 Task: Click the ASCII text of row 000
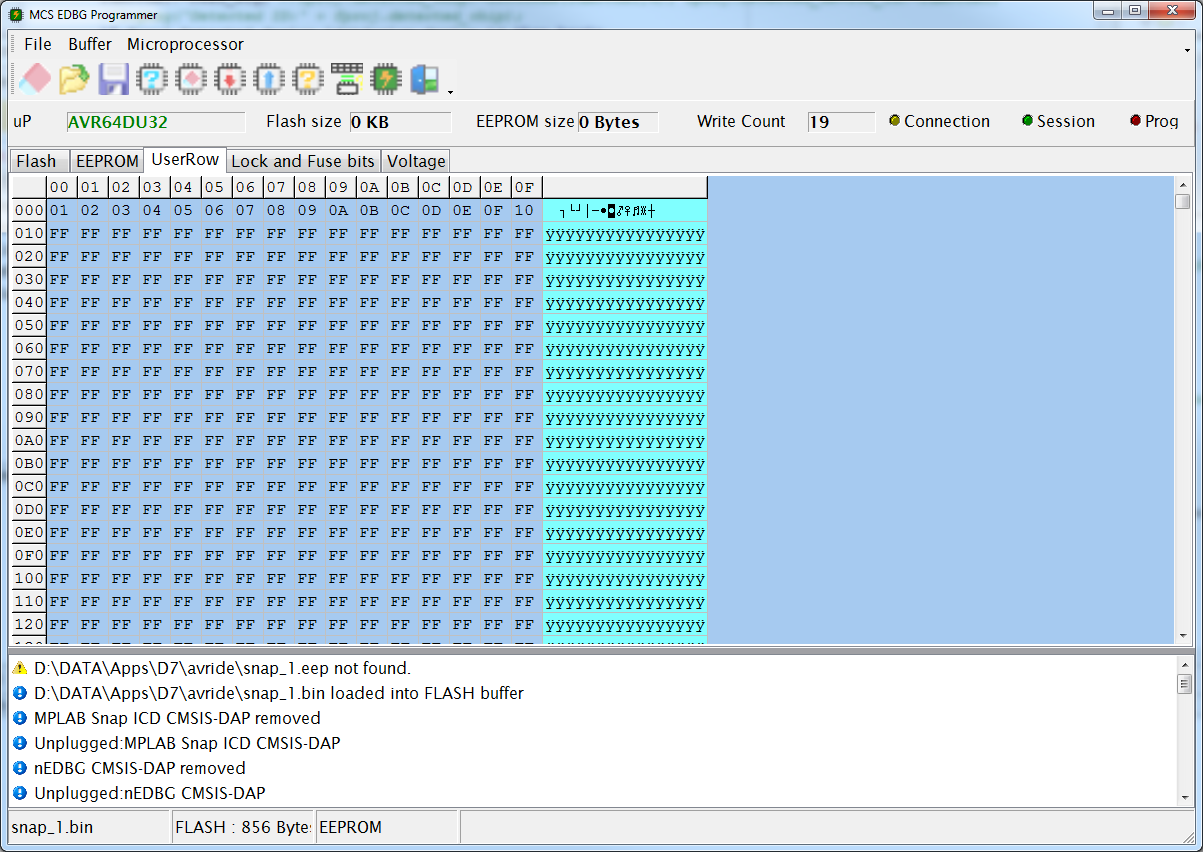coord(625,210)
